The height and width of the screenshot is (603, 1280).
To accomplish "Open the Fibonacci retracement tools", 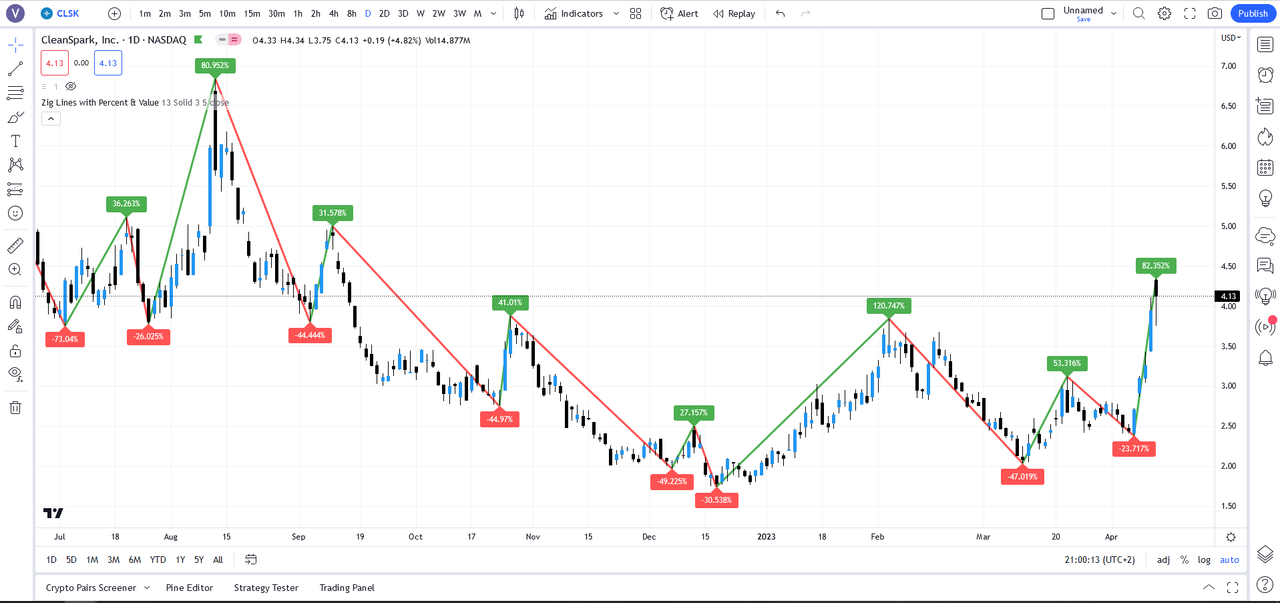I will (x=15, y=93).
